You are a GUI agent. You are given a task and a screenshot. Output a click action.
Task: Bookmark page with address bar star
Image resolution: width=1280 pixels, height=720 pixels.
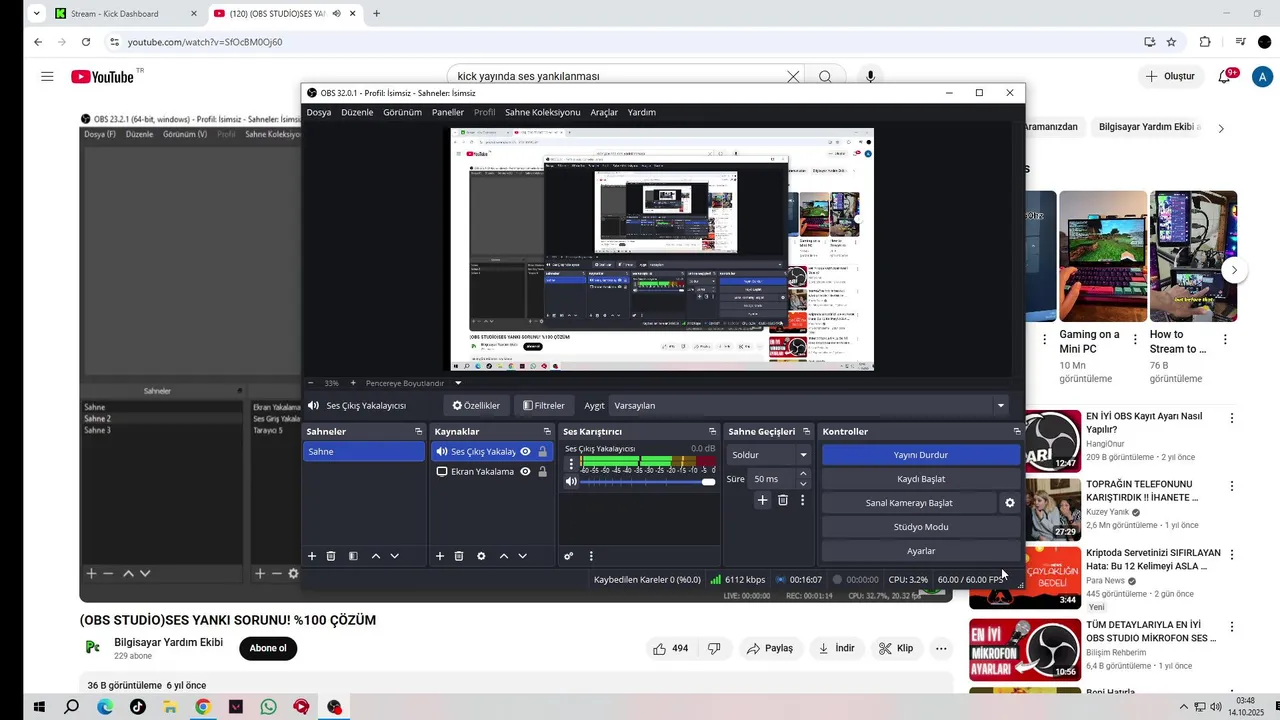tap(1171, 42)
